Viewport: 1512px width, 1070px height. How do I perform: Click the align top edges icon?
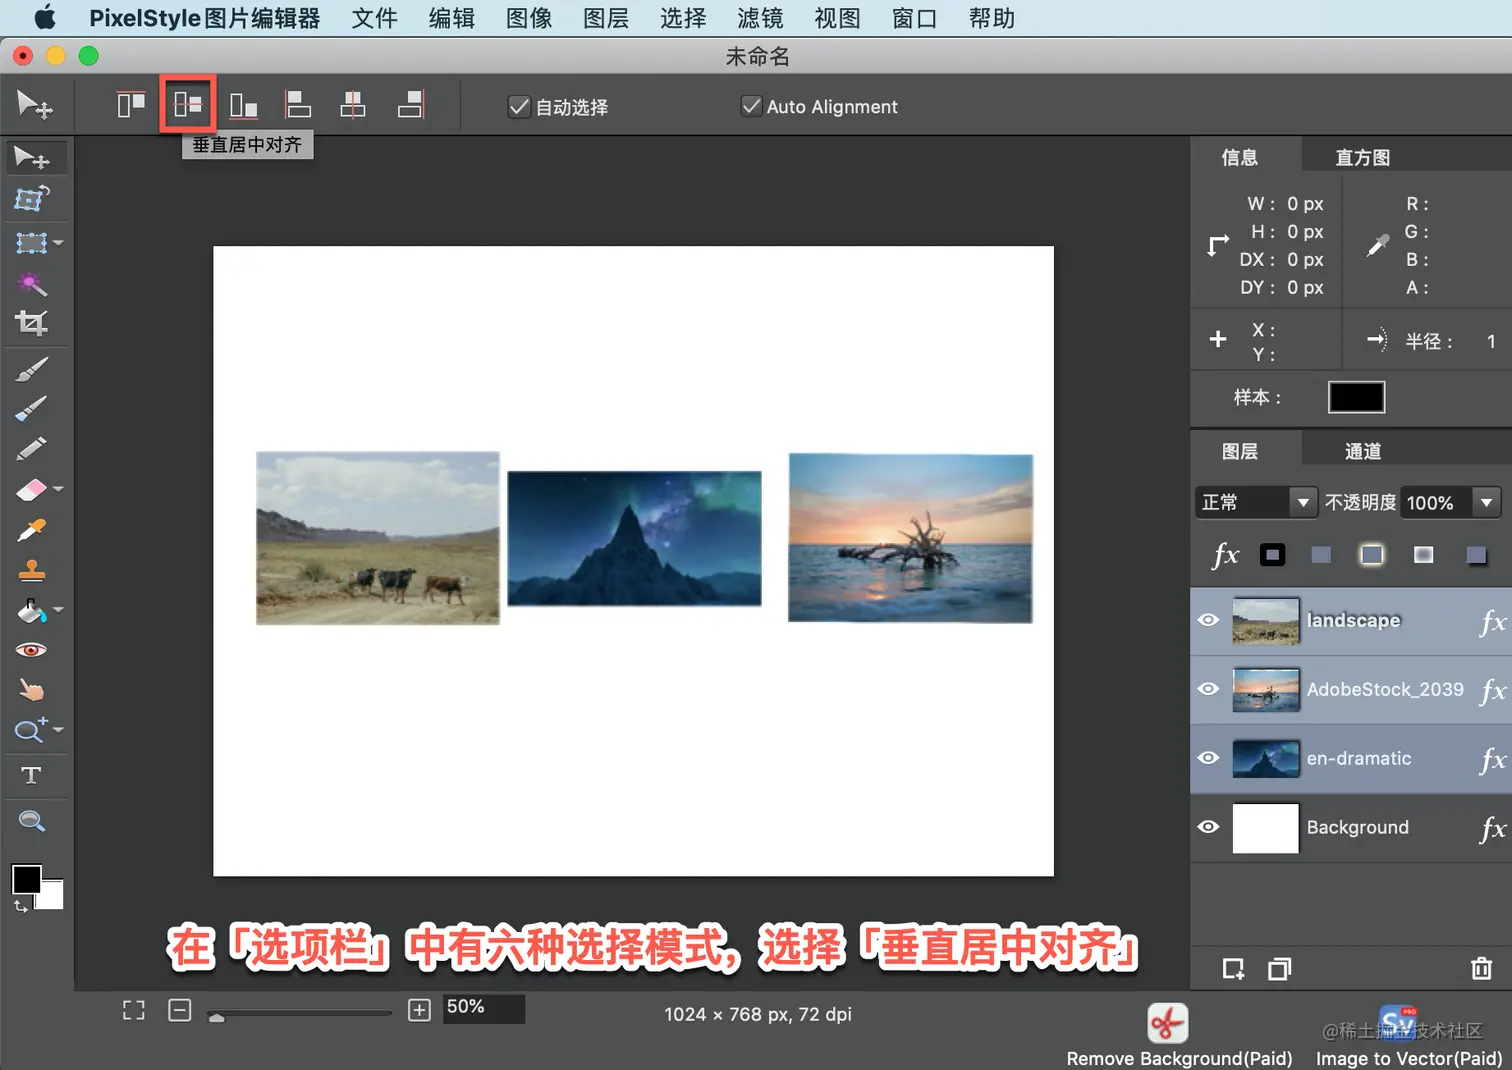[131, 104]
